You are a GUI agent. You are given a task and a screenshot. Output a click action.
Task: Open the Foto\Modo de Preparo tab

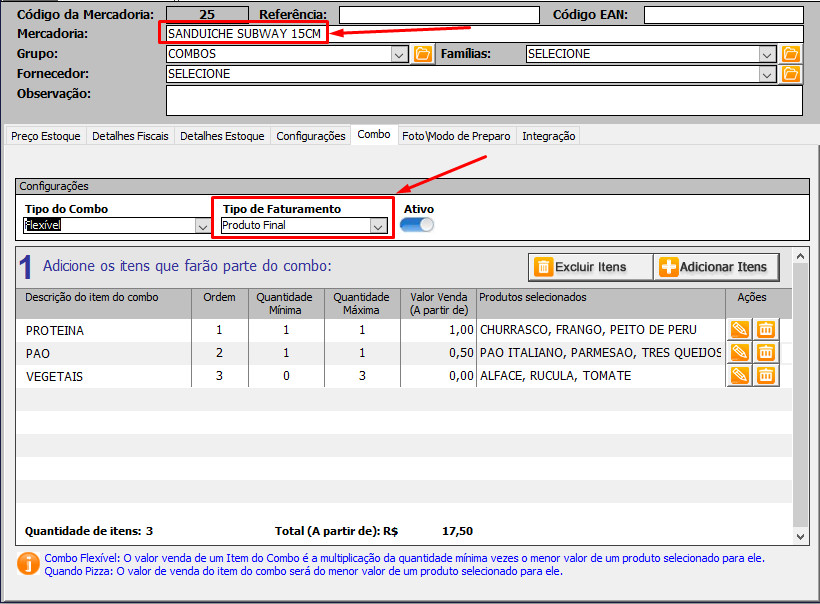456,136
